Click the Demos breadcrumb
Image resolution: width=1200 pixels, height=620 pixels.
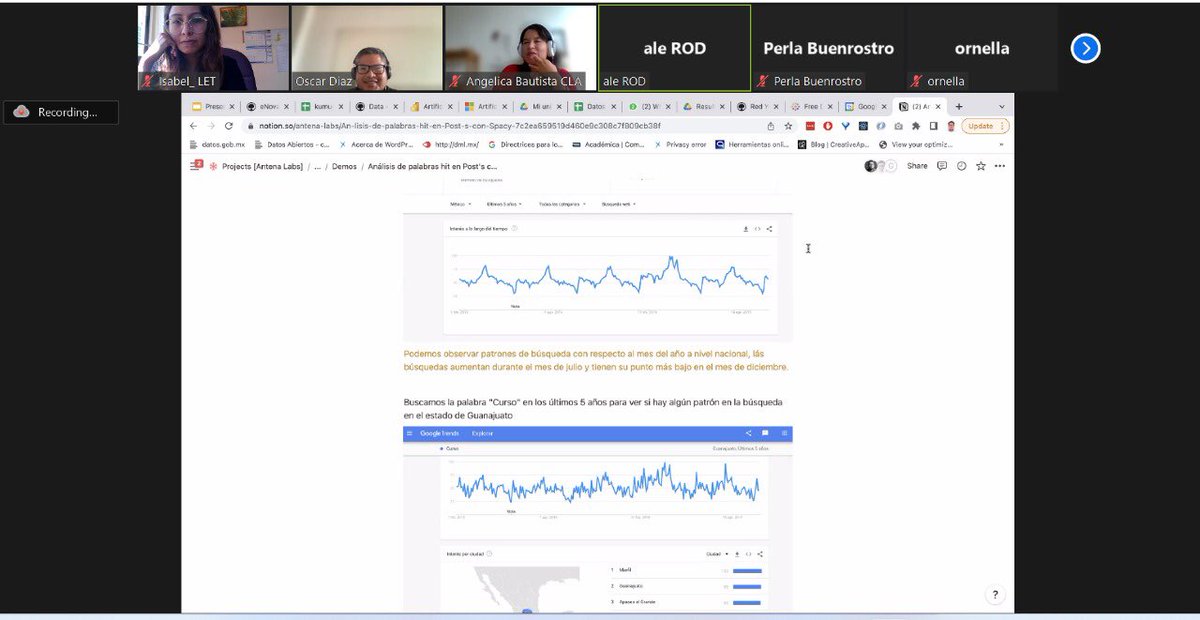click(344, 166)
